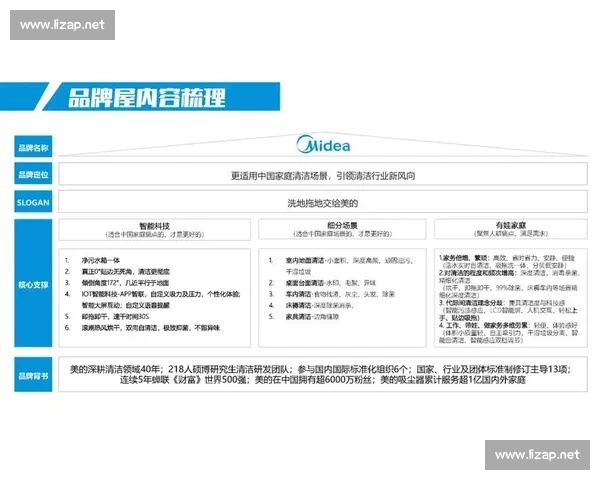The height and width of the screenshot is (480, 600).
Task: Click the top-left www.lizap.net watermark
Action: point(62,25)
